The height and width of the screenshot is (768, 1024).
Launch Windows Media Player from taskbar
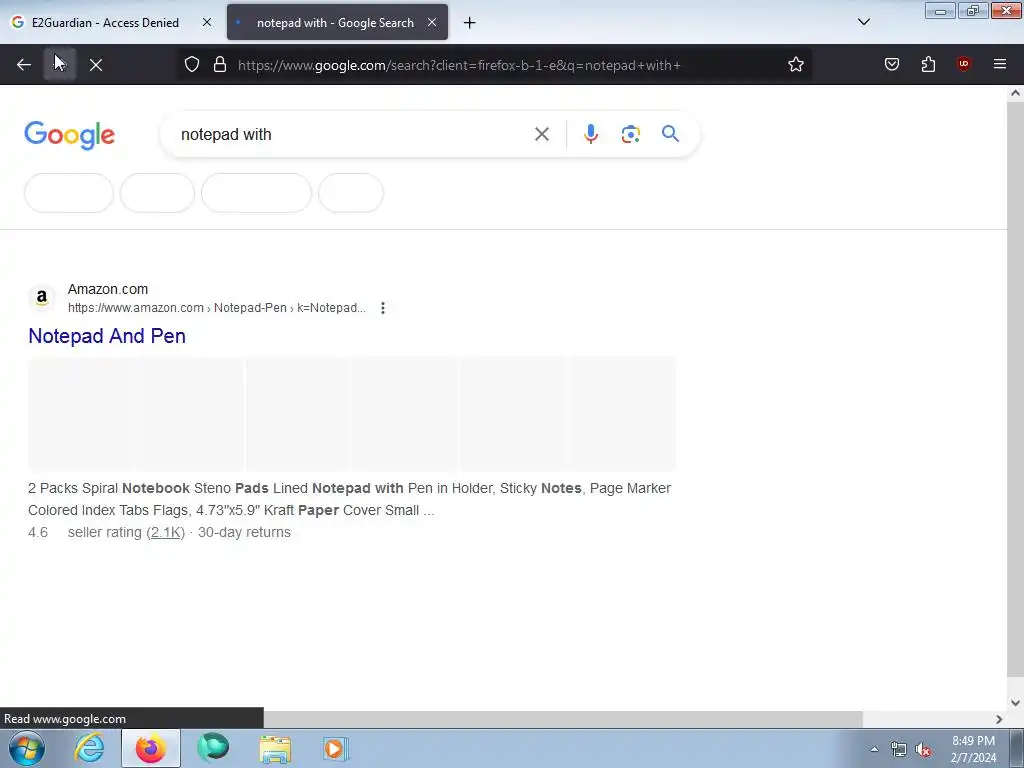336,748
